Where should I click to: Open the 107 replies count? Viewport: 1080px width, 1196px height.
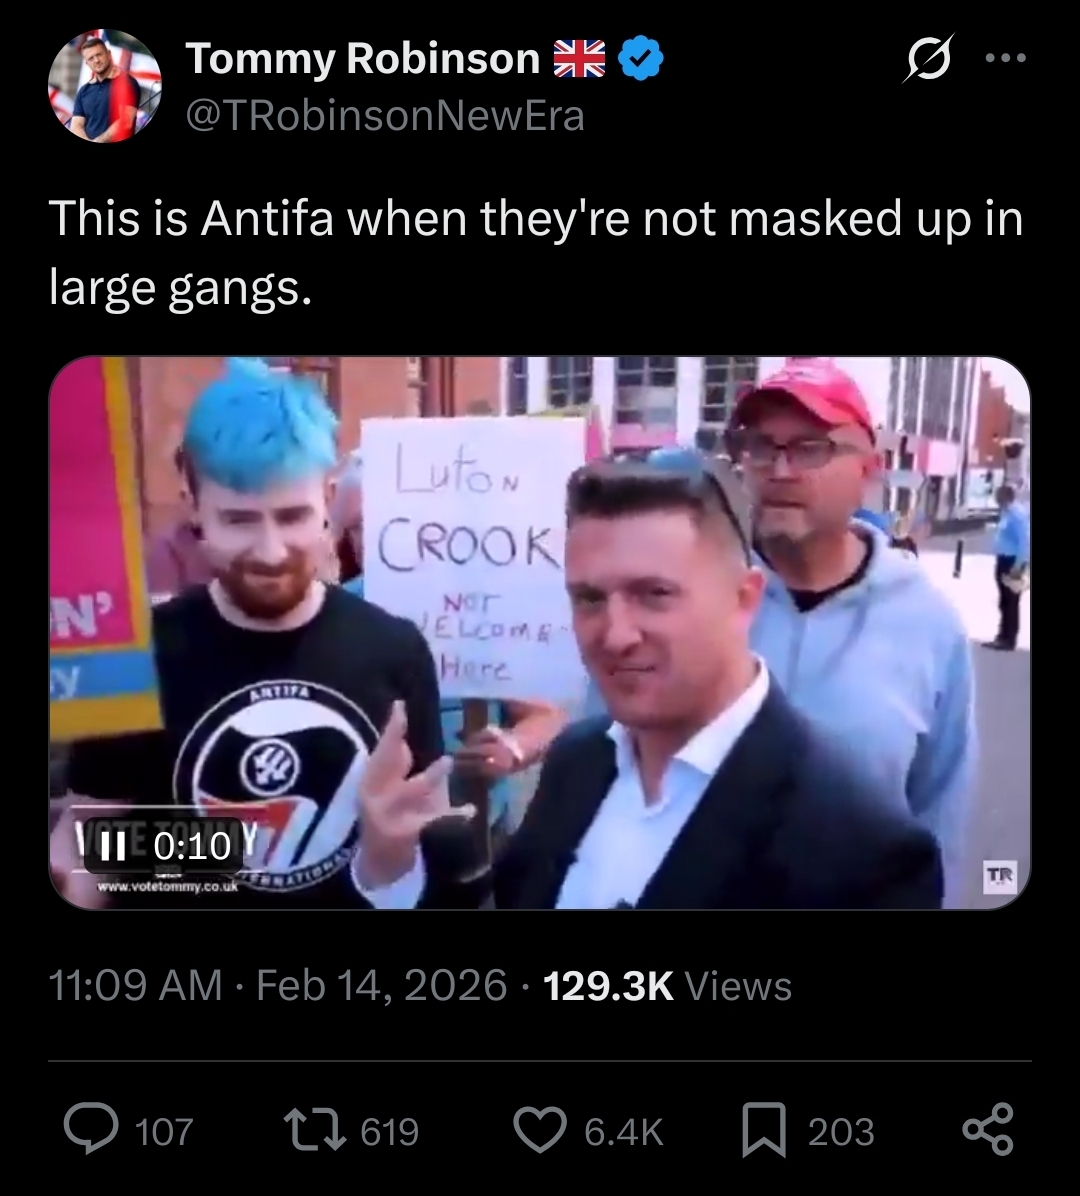point(164,1131)
